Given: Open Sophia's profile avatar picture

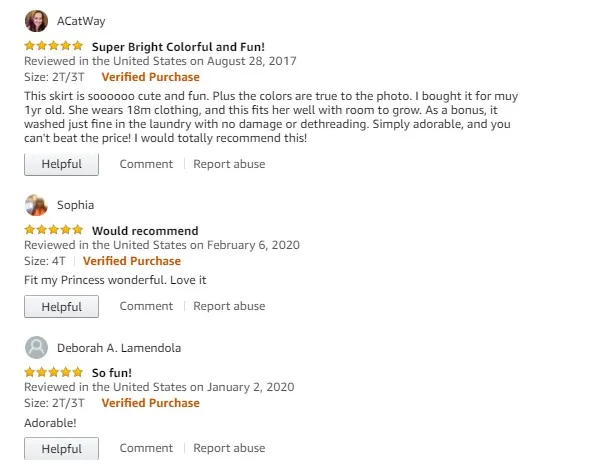Looking at the screenshot, I should click(36, 205).
